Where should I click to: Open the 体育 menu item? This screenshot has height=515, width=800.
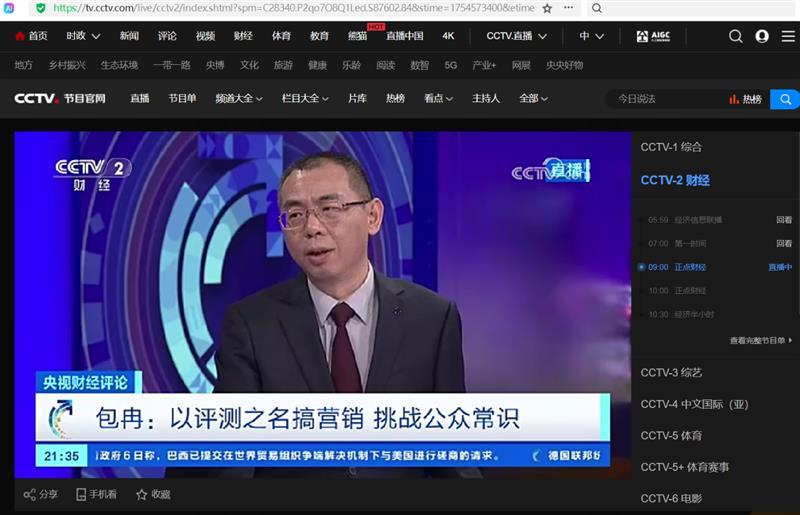point(281,36)
